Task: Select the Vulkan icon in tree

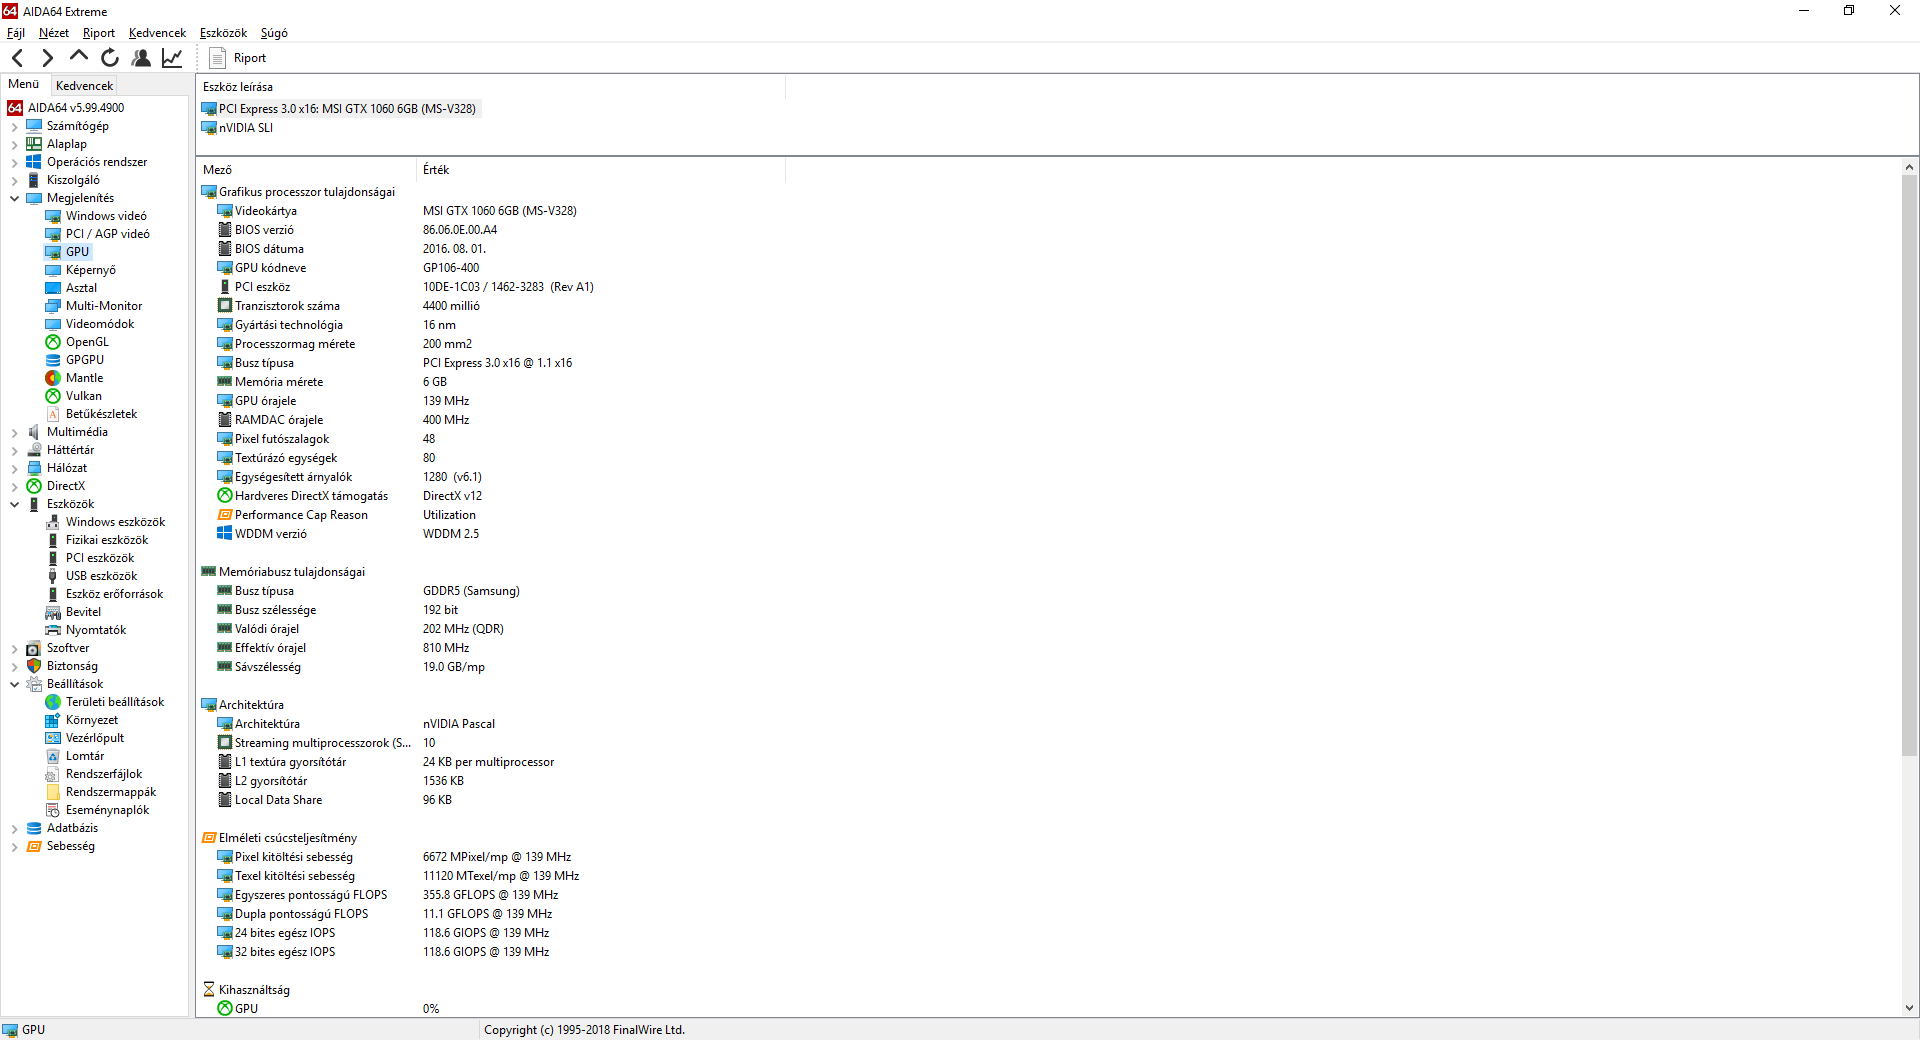Action: pyautogui.click(x=53, y=396)
